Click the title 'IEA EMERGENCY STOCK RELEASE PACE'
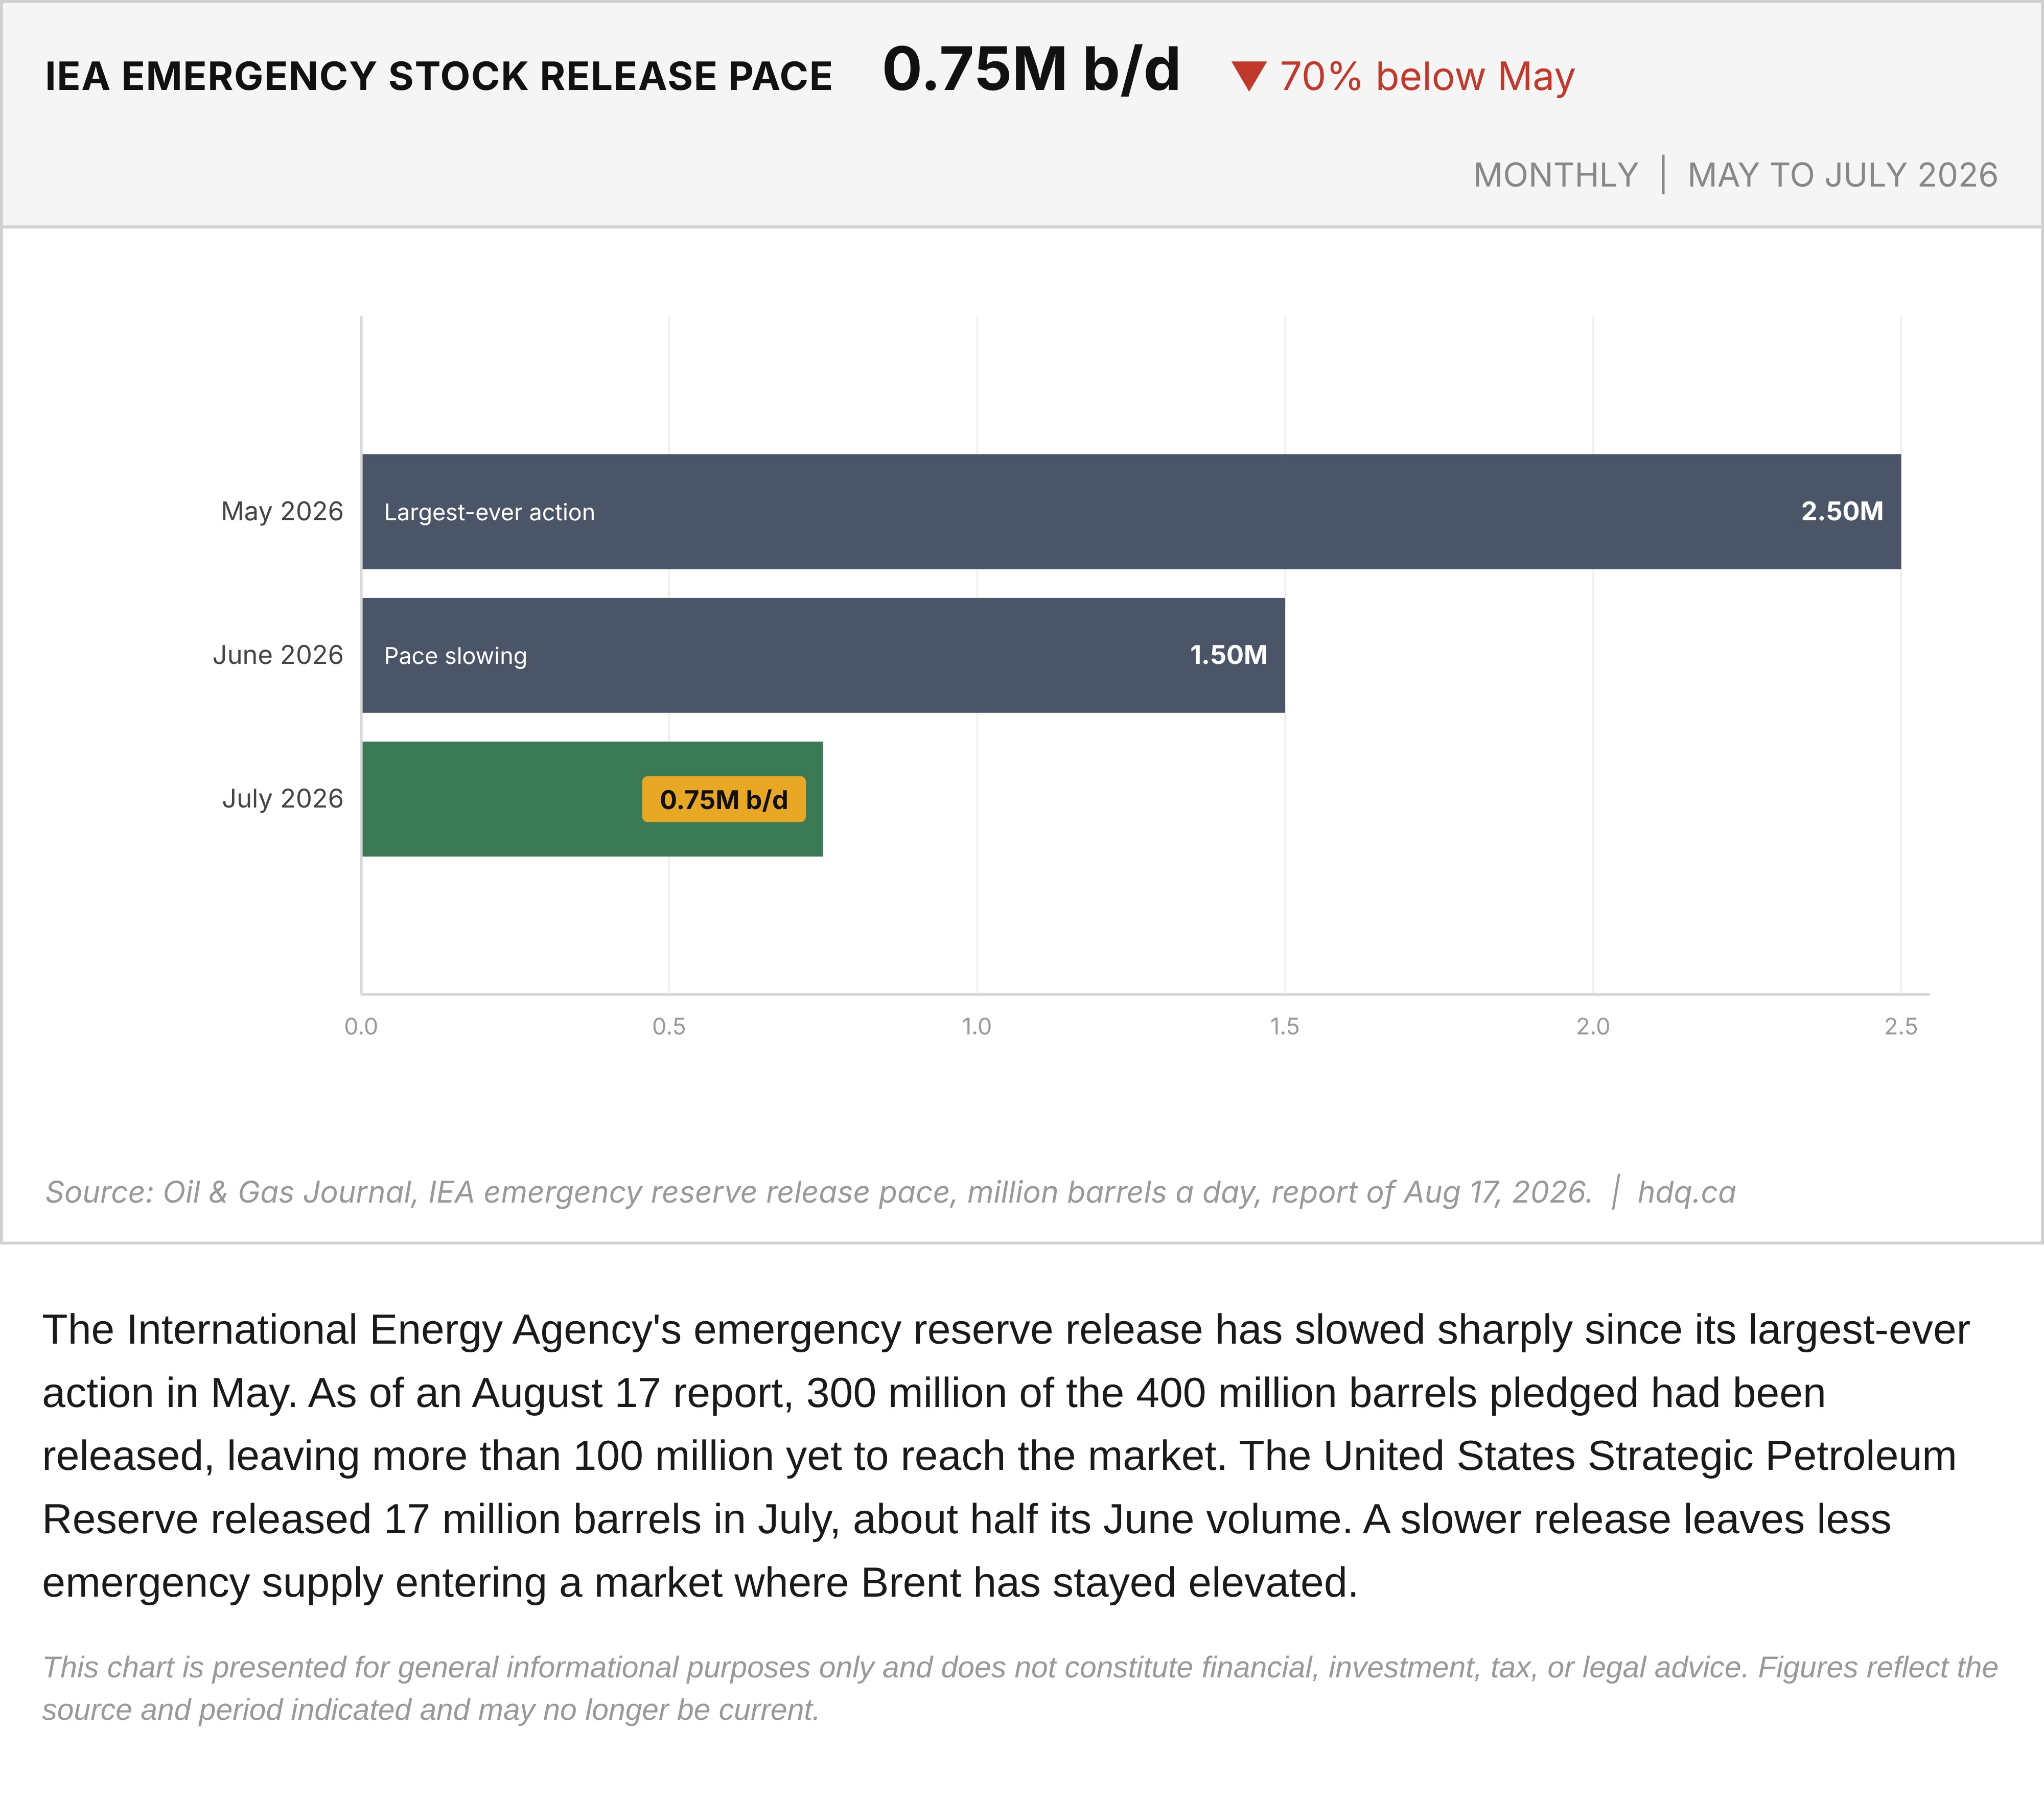Screen dimensions: 2044x1798 (x=438, y=76)
